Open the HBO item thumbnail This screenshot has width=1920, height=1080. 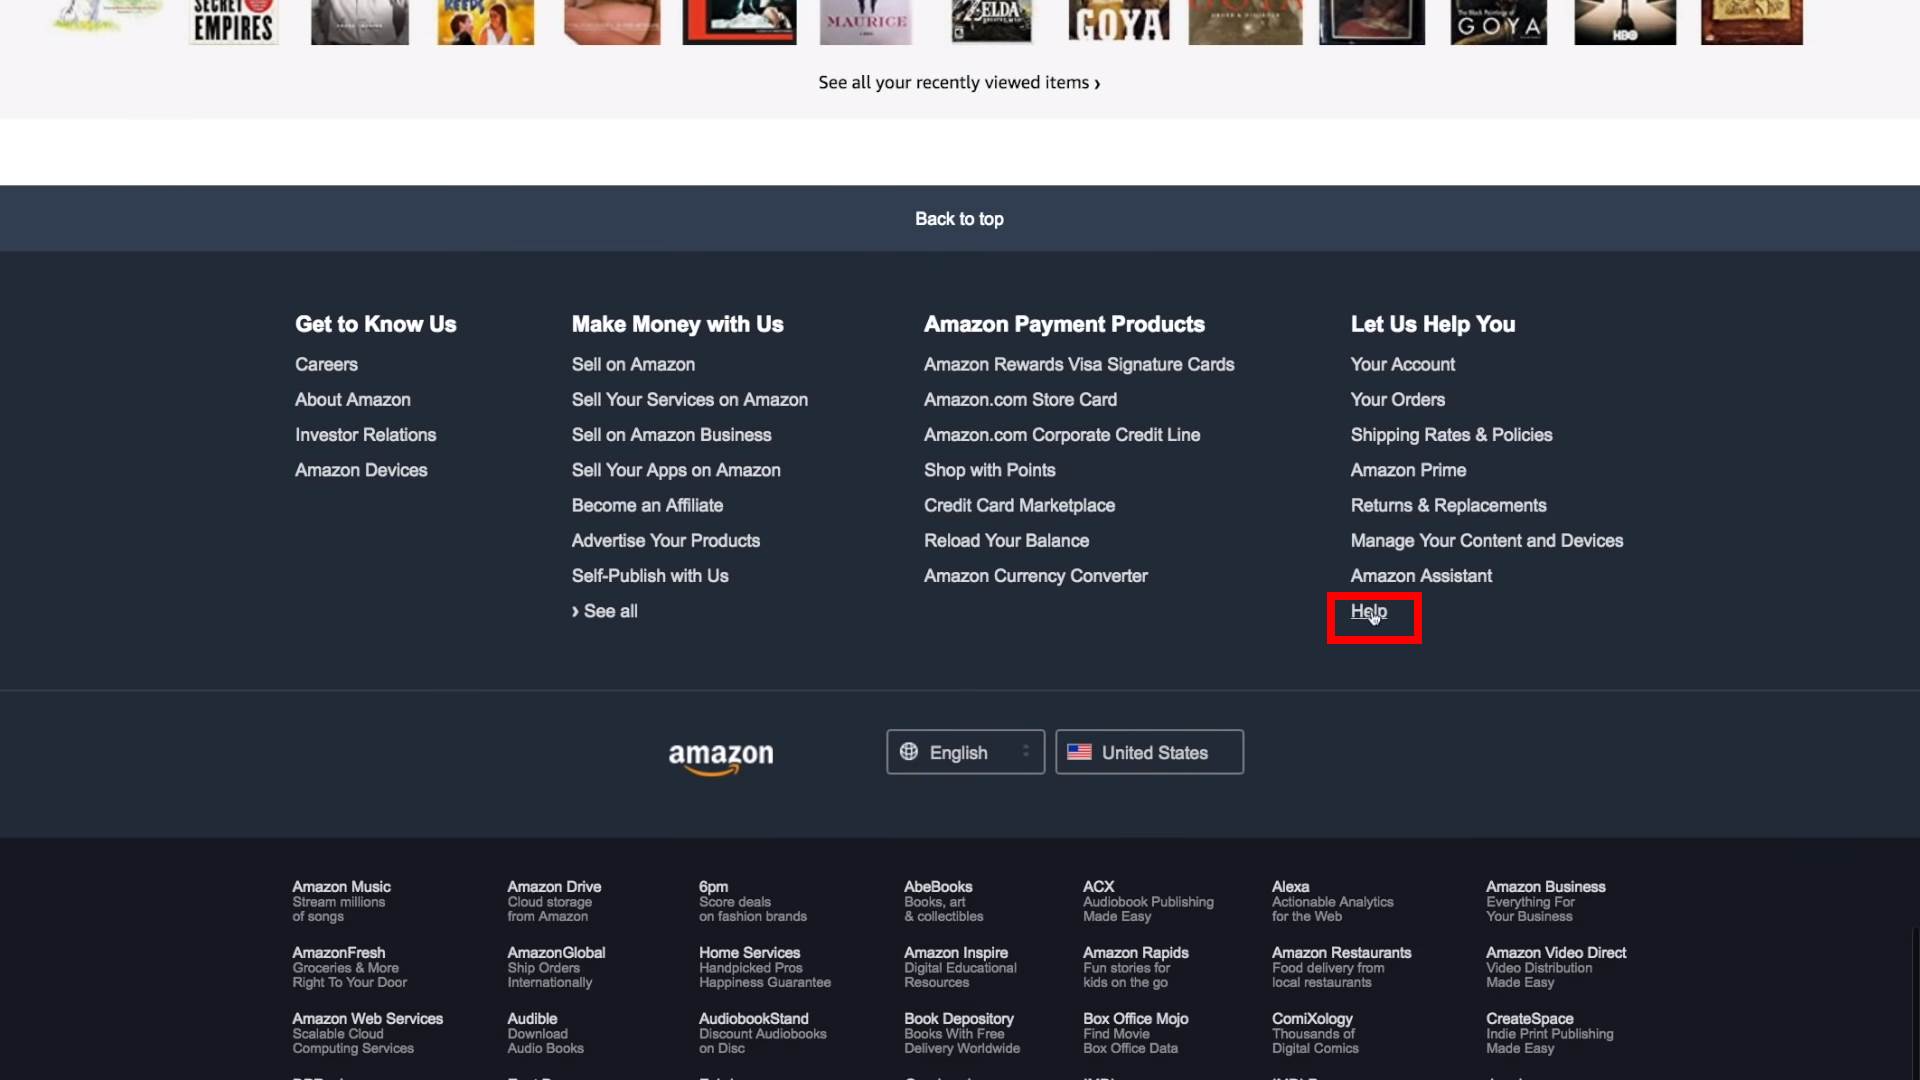click(1624, 22)
